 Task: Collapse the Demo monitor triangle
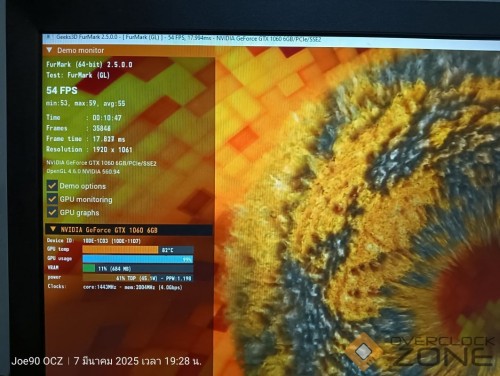point(49,50)
